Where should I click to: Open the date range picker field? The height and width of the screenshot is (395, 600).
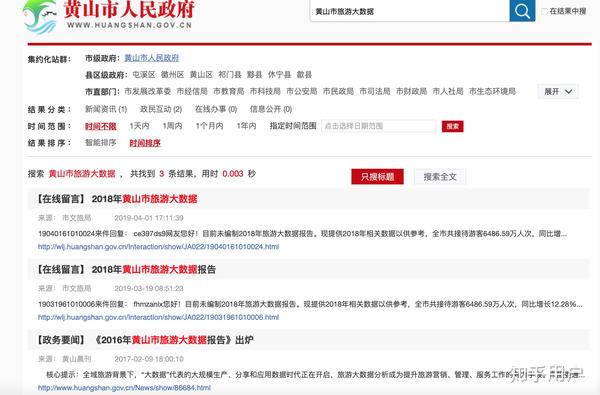(x=378, y=126)
